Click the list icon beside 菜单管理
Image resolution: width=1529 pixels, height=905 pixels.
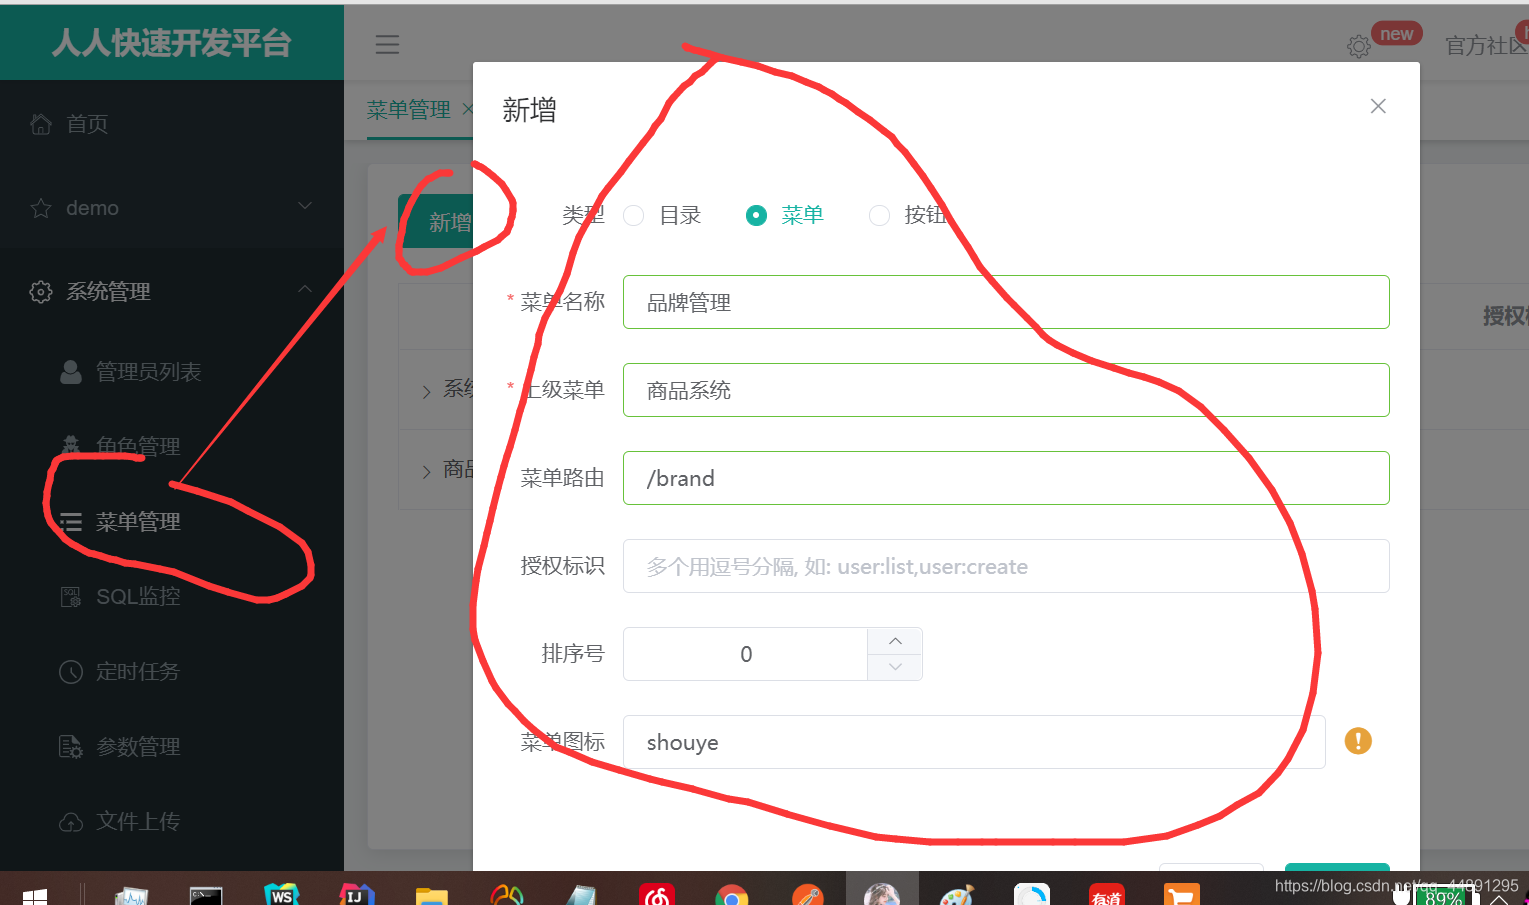point(71,522)
